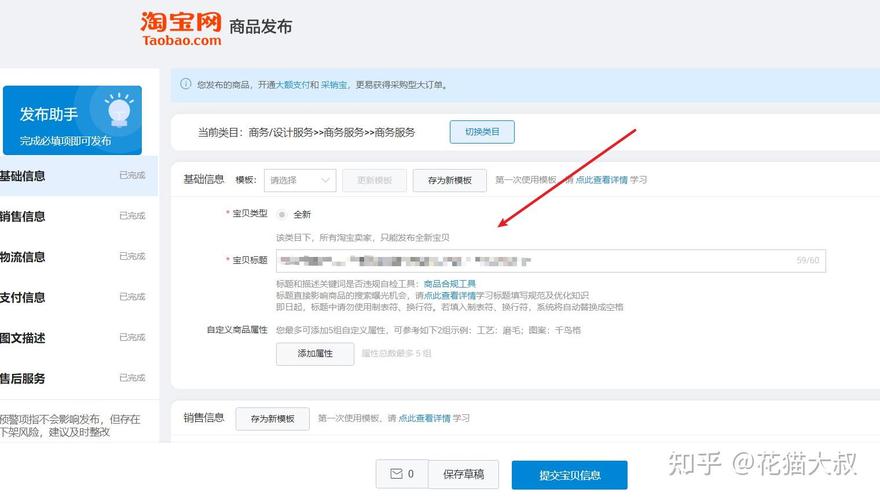Open the 商品合规工具 link

tap(450, 284)
